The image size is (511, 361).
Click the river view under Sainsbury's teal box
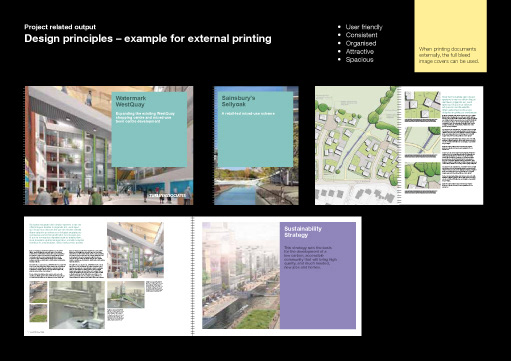click(x=256, y=186)
